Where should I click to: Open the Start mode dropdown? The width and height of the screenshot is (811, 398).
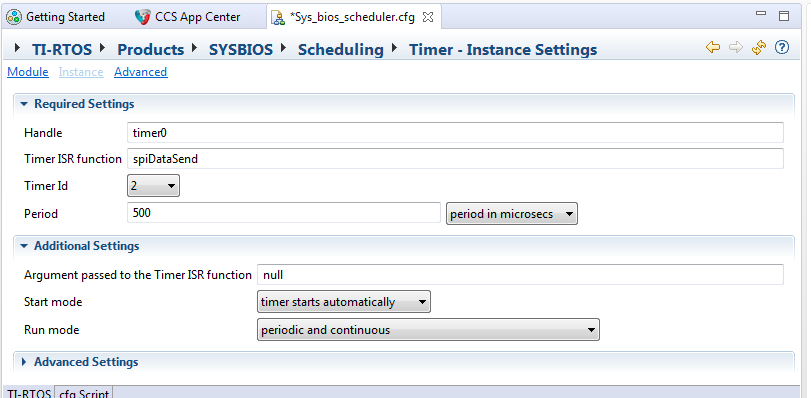[x=343, y=302]
